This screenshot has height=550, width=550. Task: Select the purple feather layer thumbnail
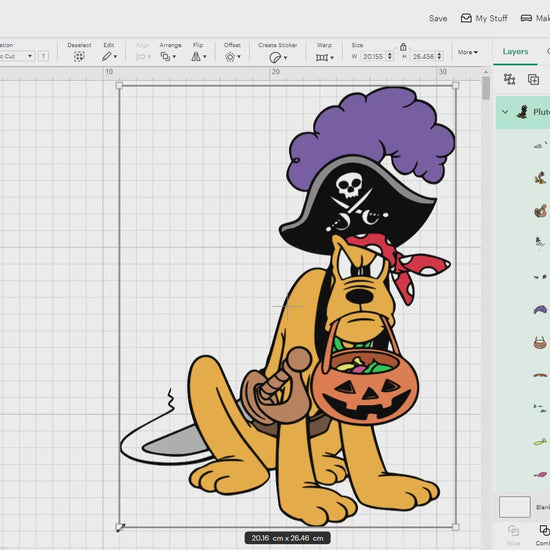click(540, 310)
